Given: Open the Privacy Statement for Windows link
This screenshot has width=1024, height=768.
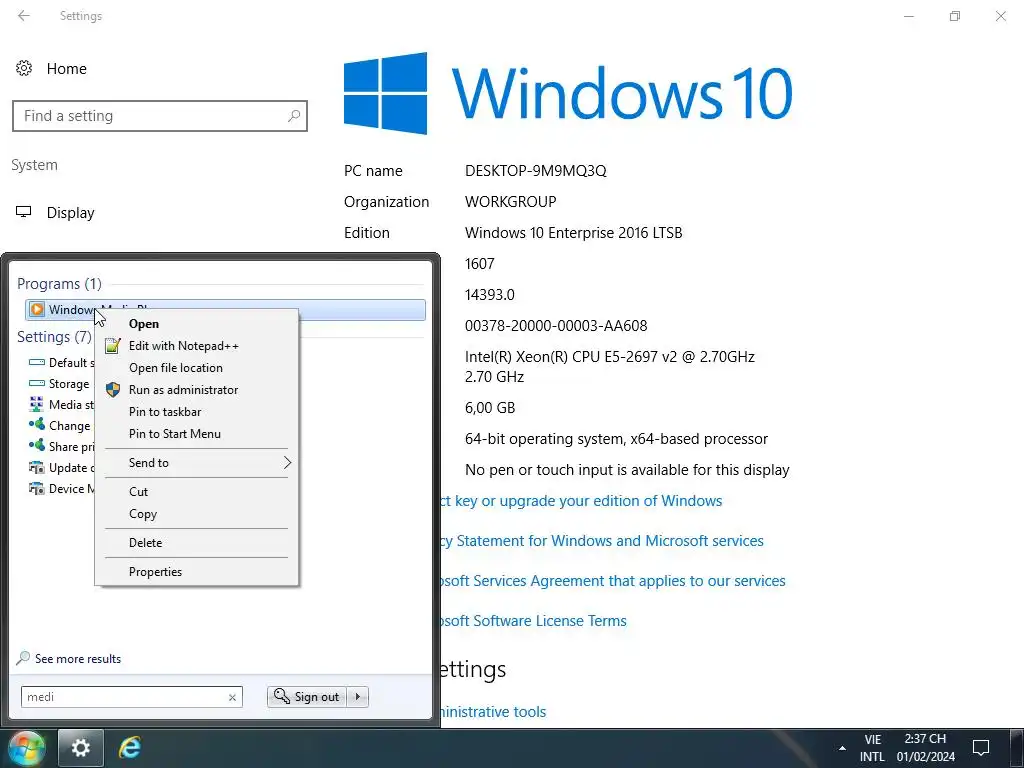Looking at the screenshot, I should tap(602, 541).
